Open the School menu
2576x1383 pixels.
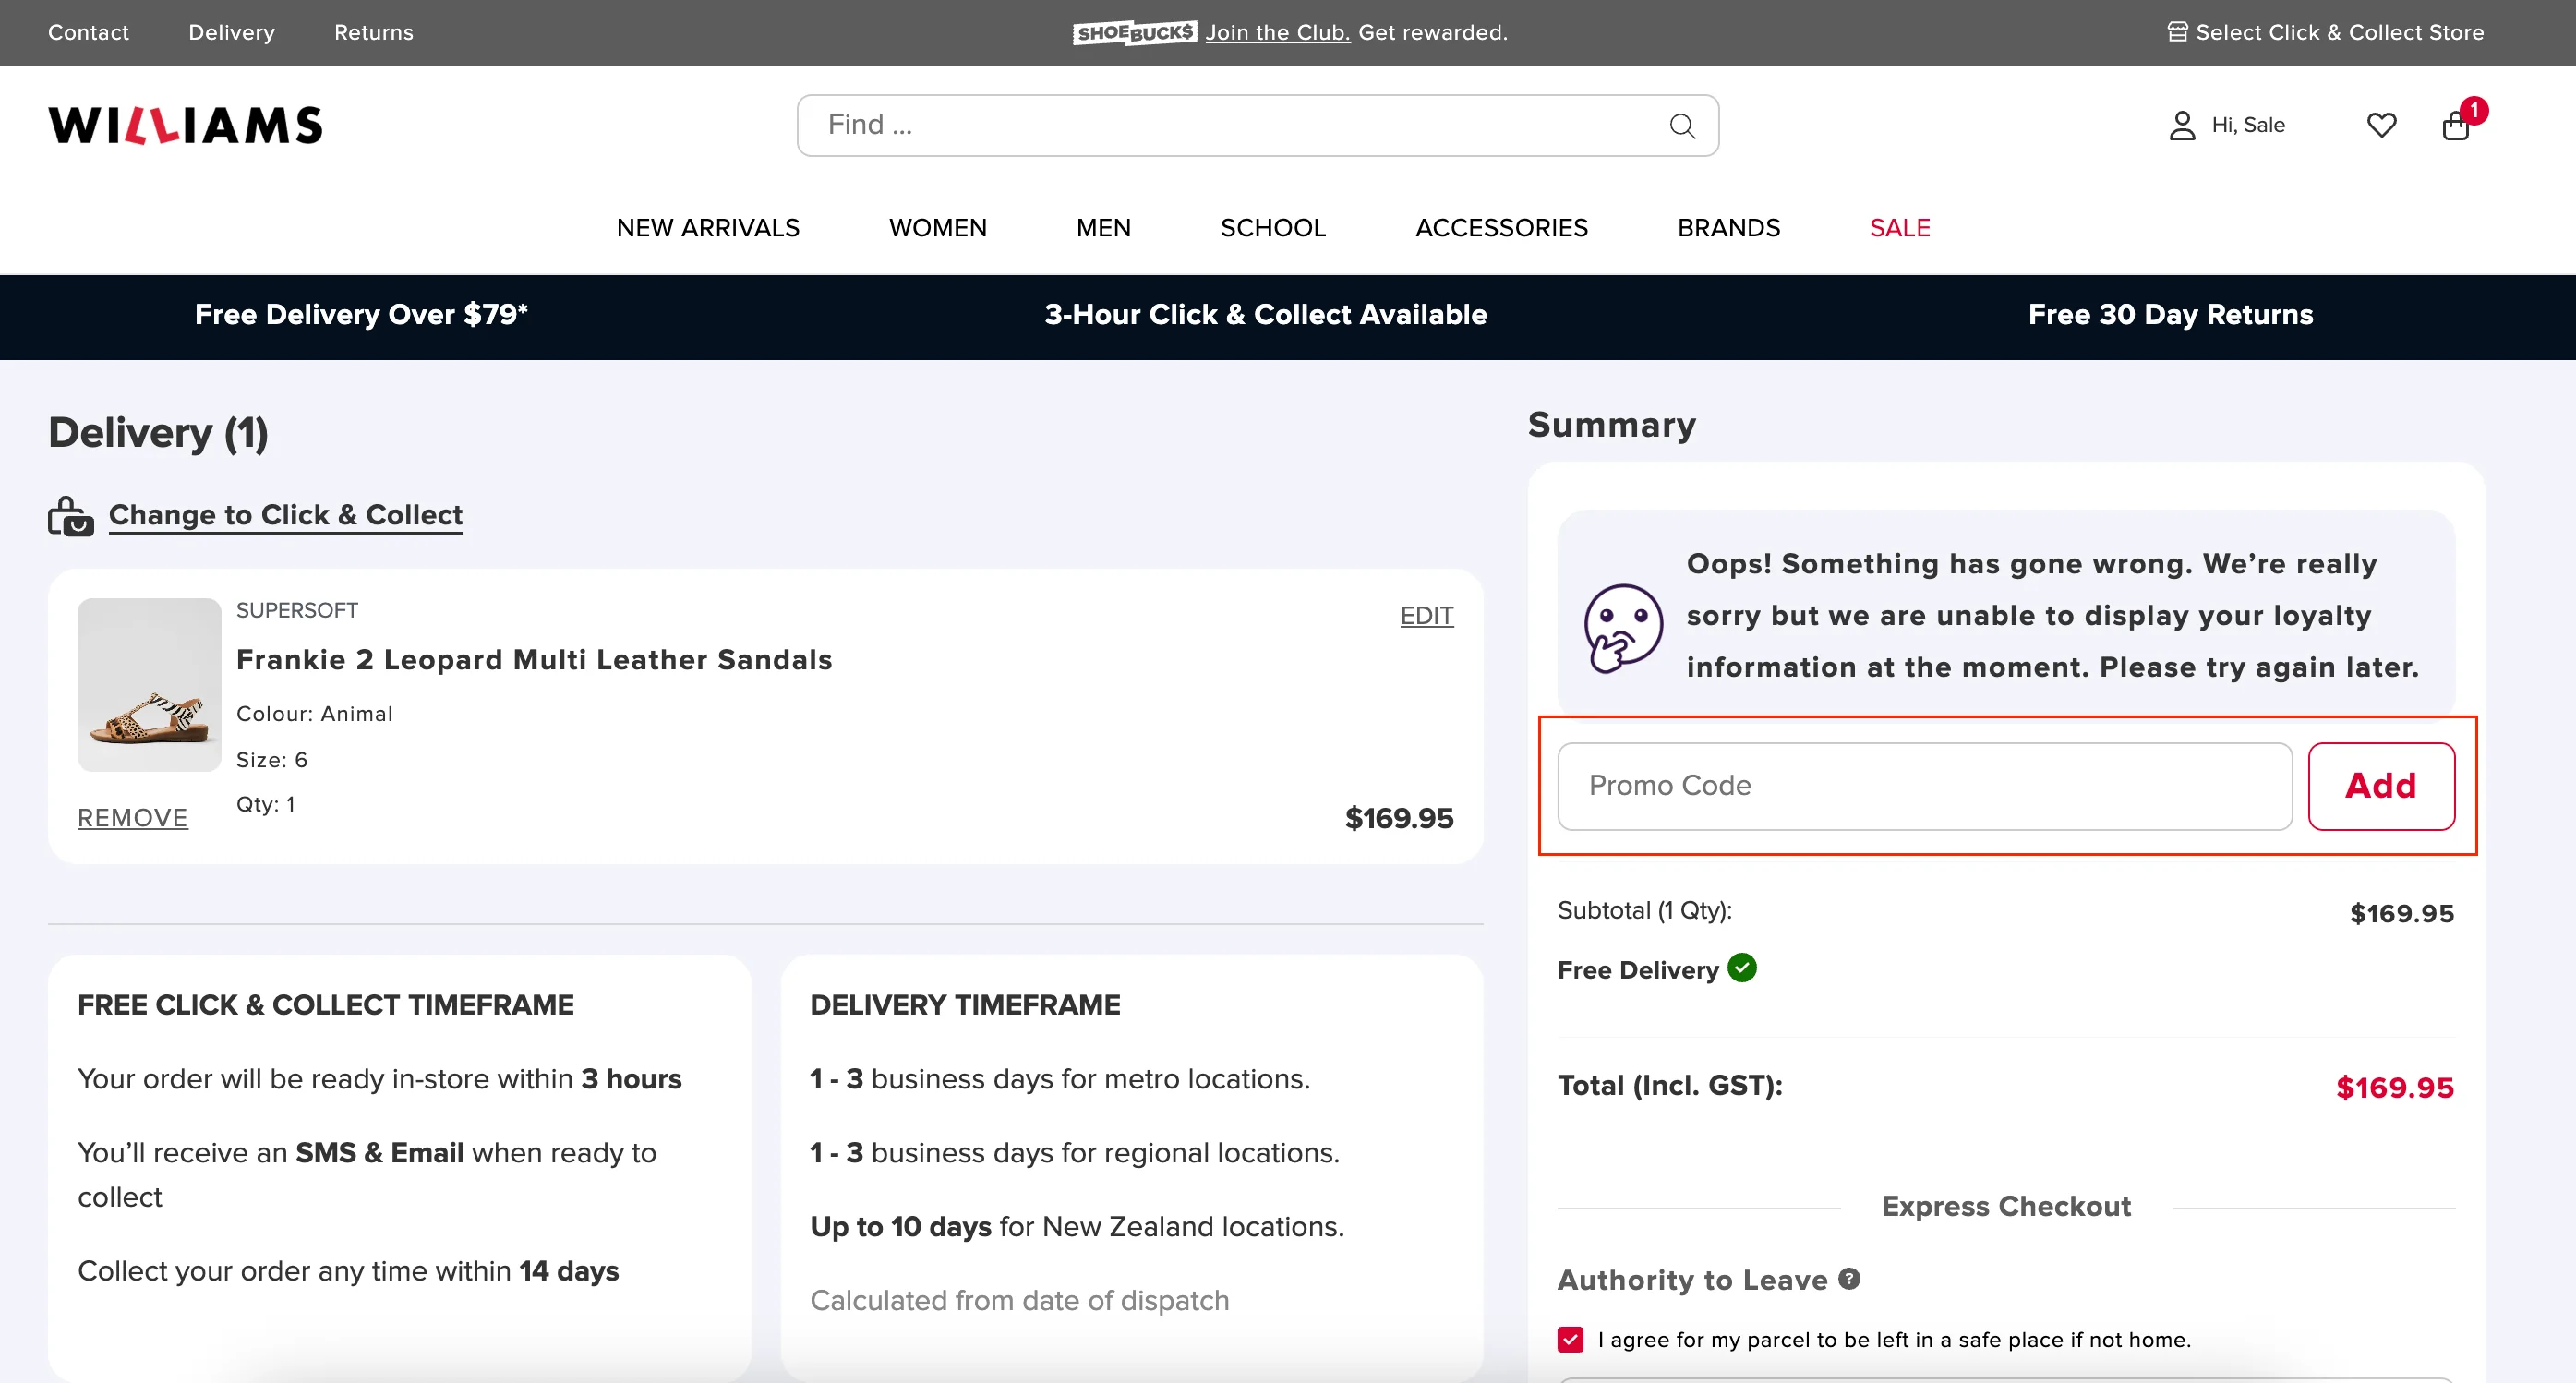click(x=1273, y=228)
